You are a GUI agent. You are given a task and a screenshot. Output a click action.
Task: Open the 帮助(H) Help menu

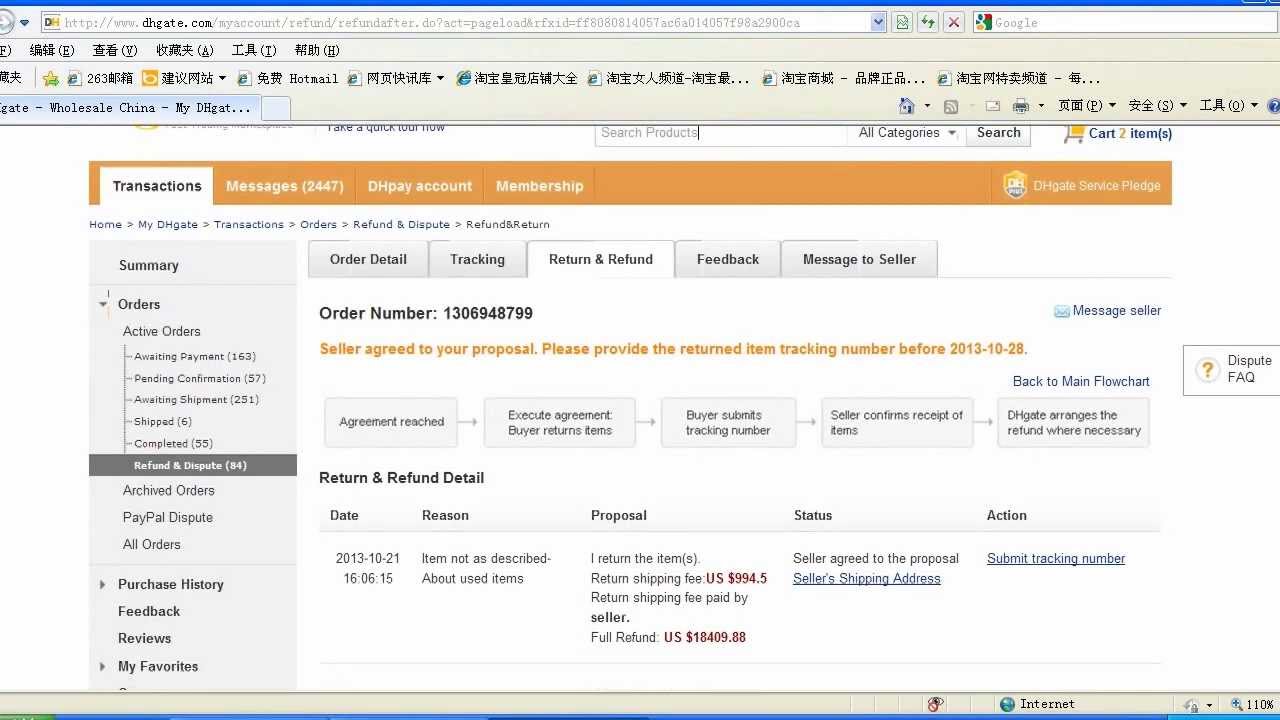[x=317, y=50]
